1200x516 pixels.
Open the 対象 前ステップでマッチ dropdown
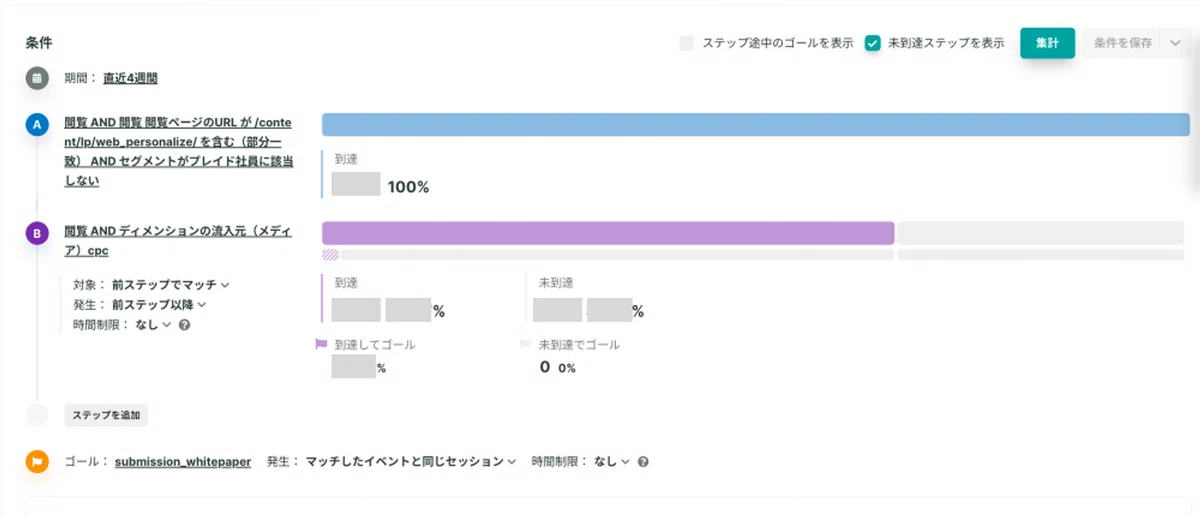tap(171, 285)
